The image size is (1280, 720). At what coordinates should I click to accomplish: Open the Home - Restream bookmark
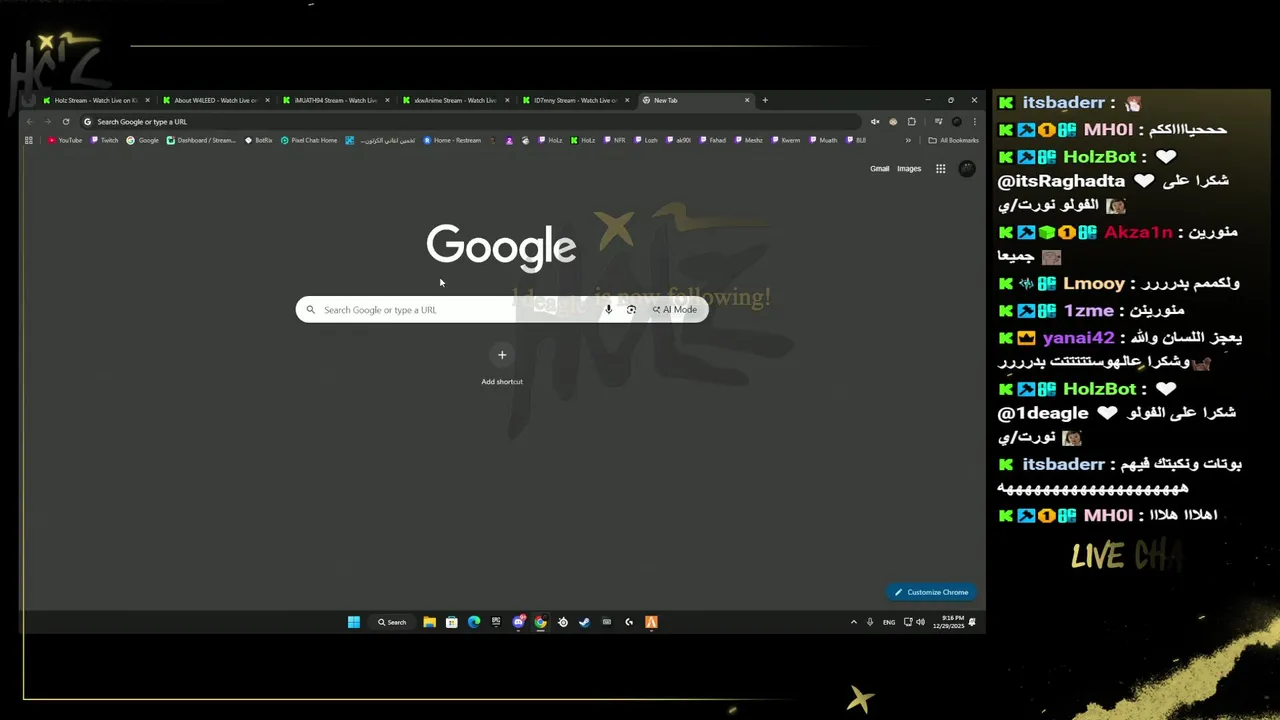click(452, 140)
